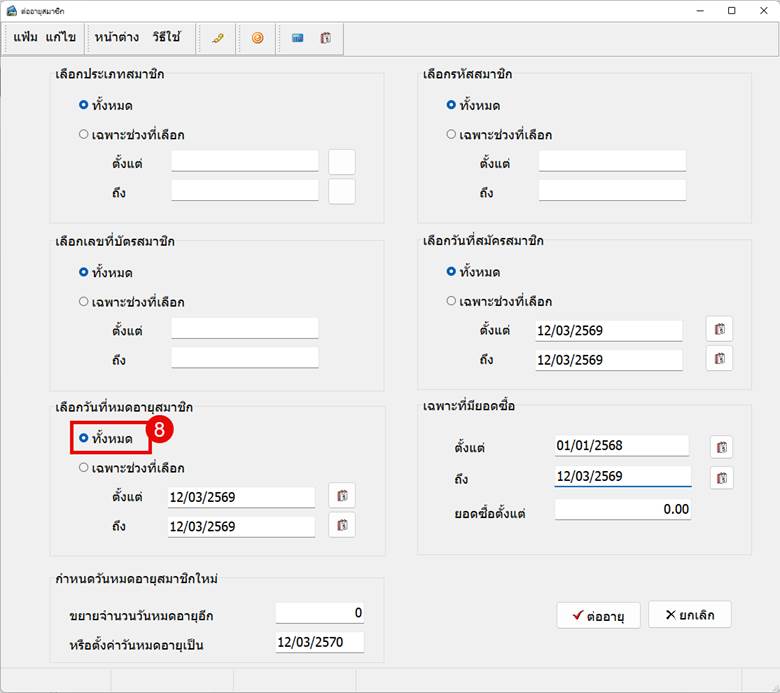This screenshot has height=693, width=780.
Task: Open calendar for registration date ถึง field
Action: [719, 359]
